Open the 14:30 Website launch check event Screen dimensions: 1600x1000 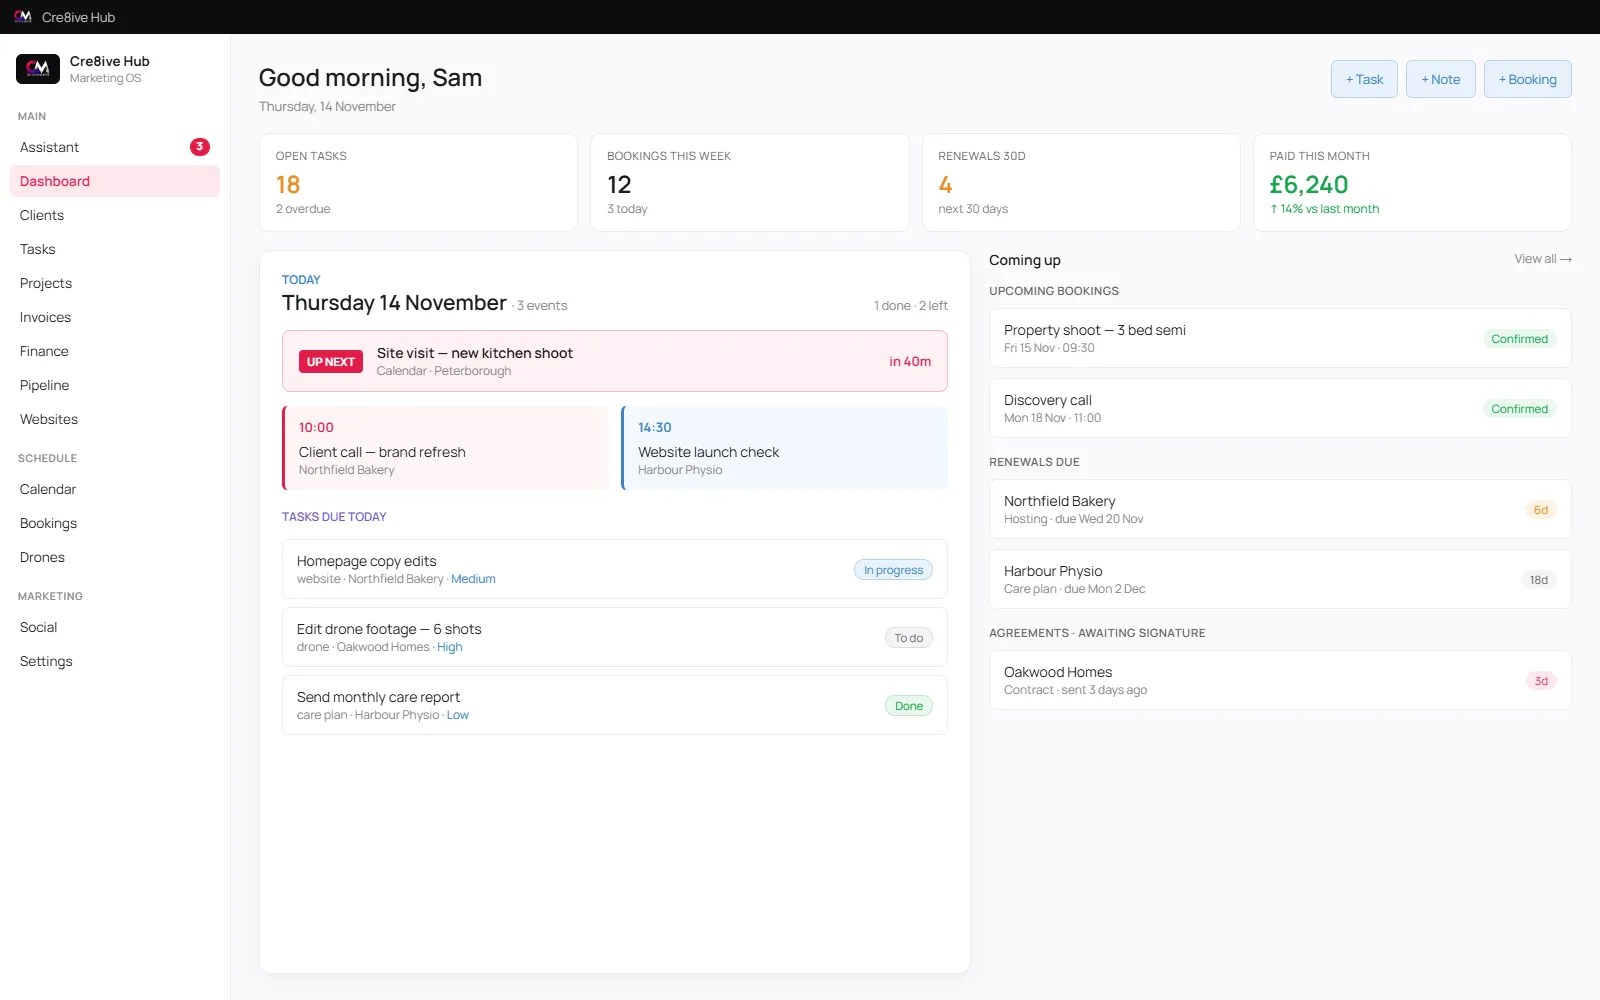coord(785,448)
